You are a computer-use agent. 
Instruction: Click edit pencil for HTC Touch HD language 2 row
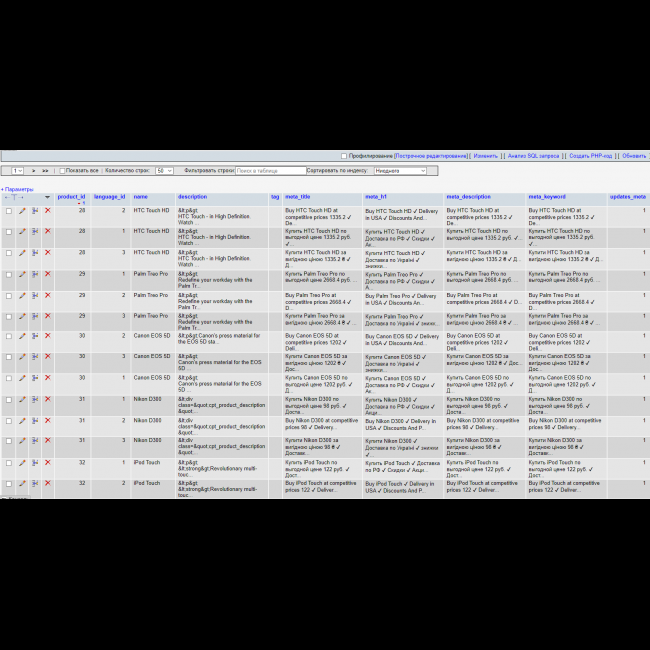tap(22, 211)
